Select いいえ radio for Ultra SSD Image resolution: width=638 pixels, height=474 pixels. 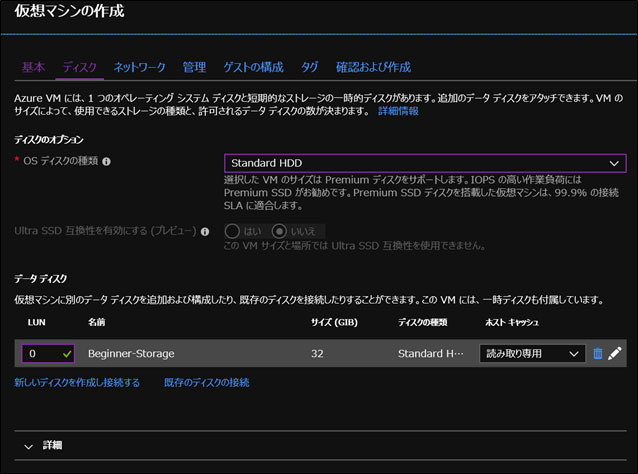tap(290, 231)
